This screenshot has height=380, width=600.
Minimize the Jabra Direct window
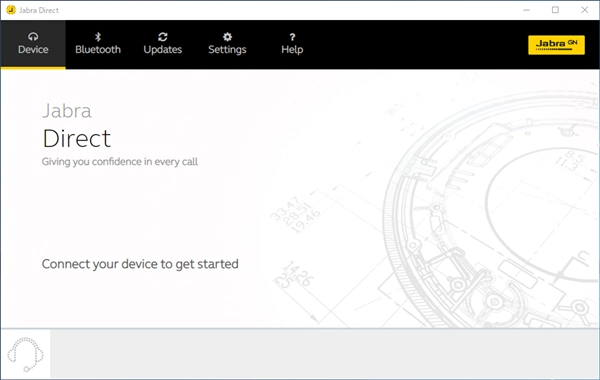[x=527, y=10]
